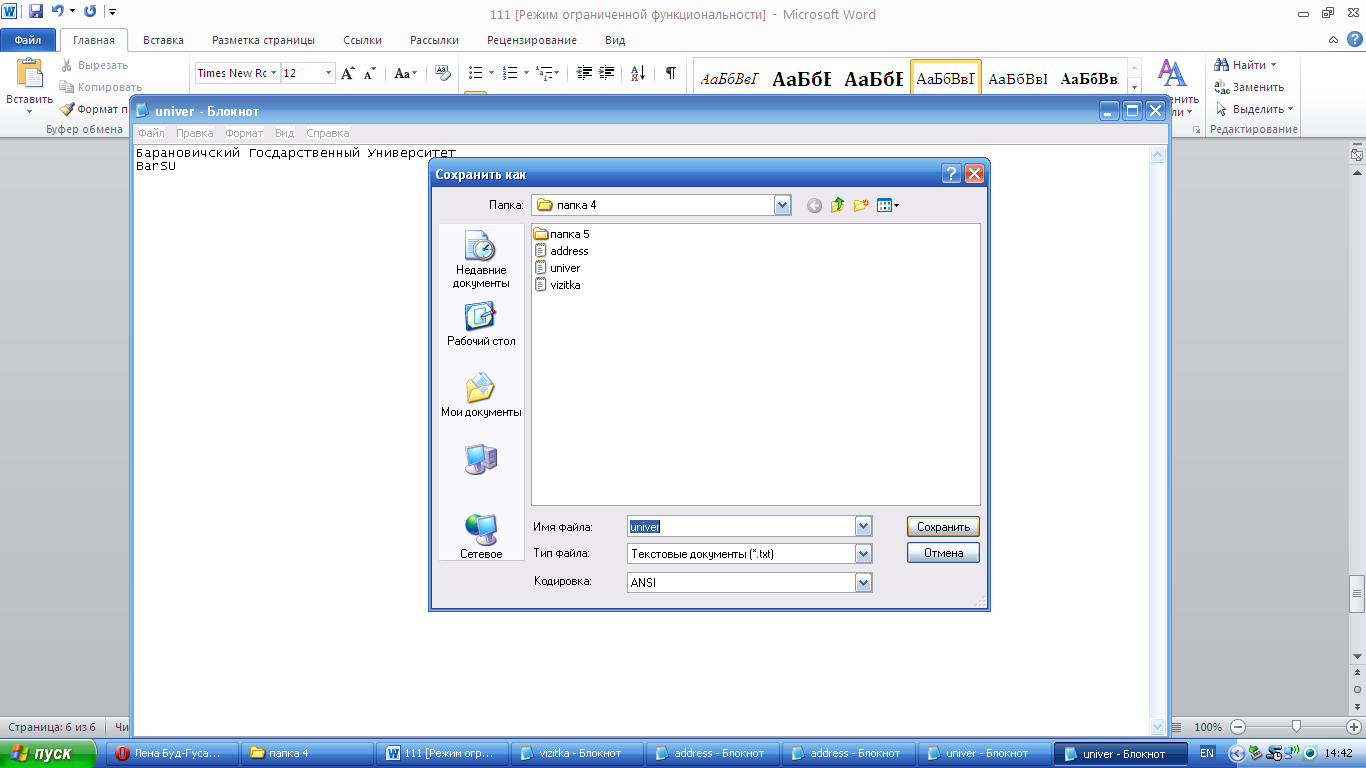Click the пуск Start button
This screenshot has height=768, width=1366.
50,754
